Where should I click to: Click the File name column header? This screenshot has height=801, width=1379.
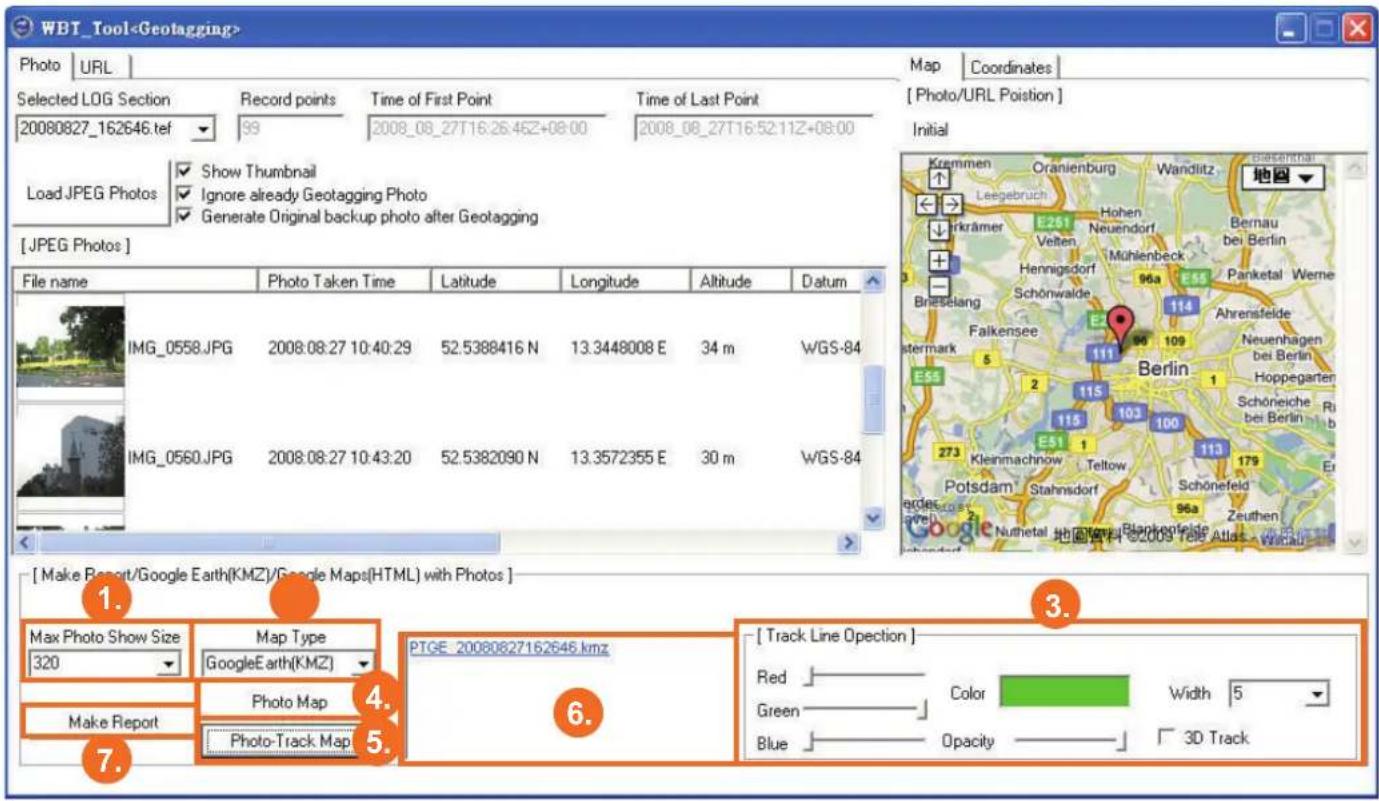pos(136,282)
